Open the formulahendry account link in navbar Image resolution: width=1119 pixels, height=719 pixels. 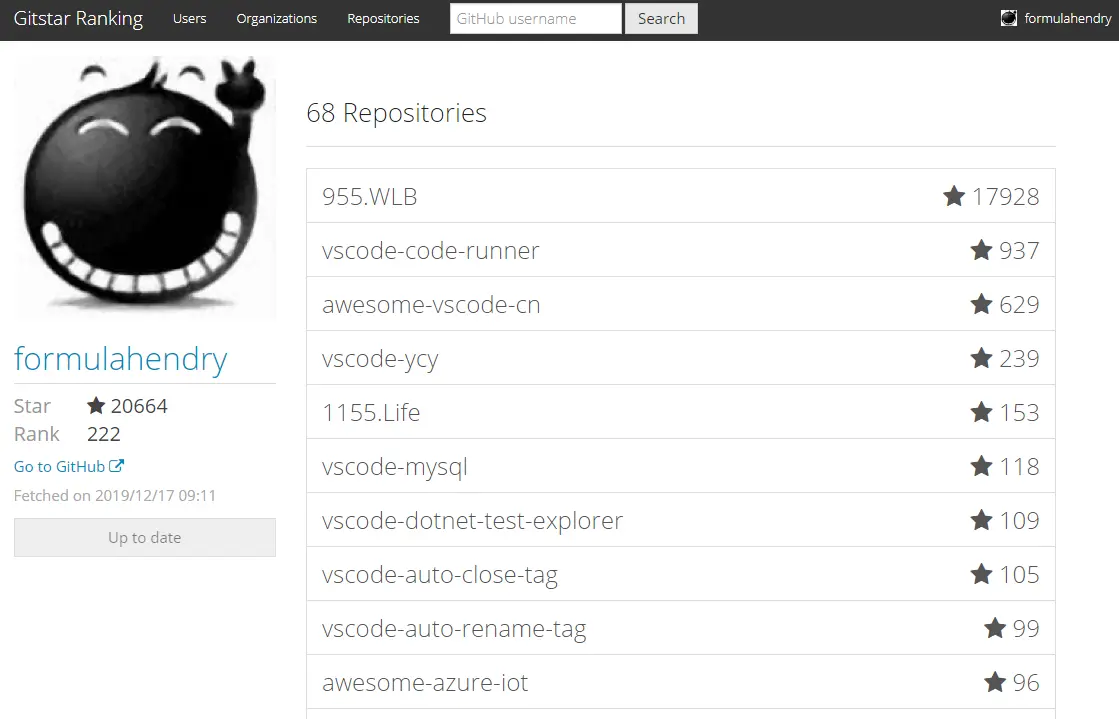[1068, 19]
